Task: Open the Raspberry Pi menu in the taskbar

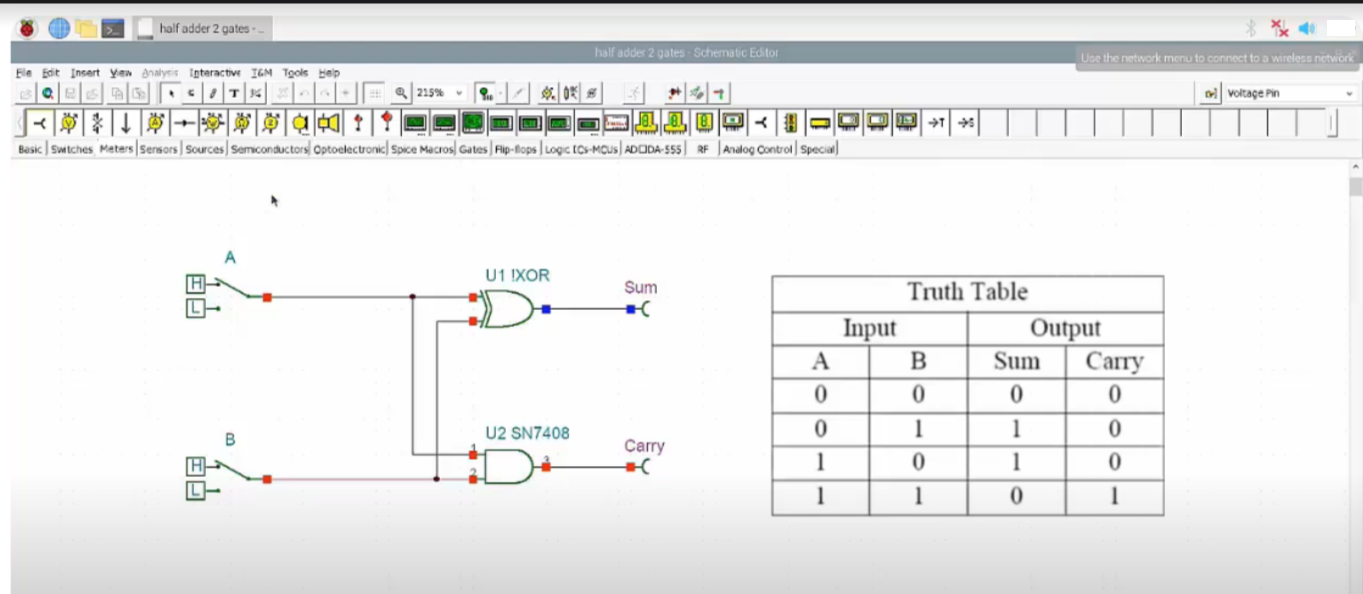Action: pos(26,28)
